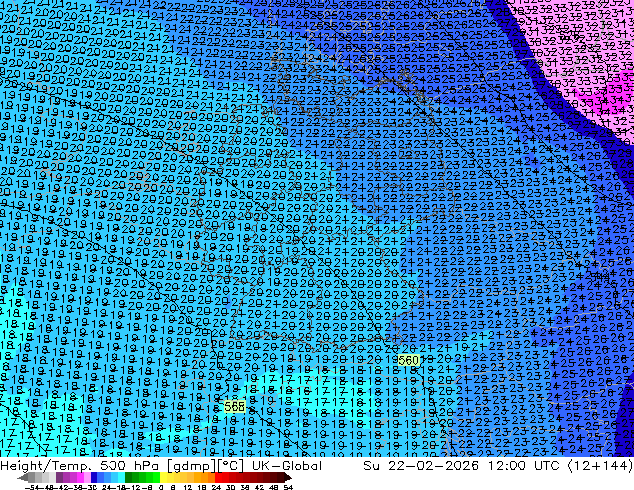Click the 'Height/Temp. 500 hPa' map title
Screen dimensions: 634x490
pyautogui.click(x=81, y=466)
